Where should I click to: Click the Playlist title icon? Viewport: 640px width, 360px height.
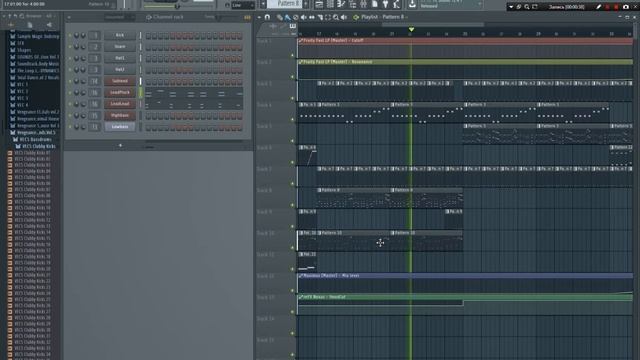(x=356, y=17)
